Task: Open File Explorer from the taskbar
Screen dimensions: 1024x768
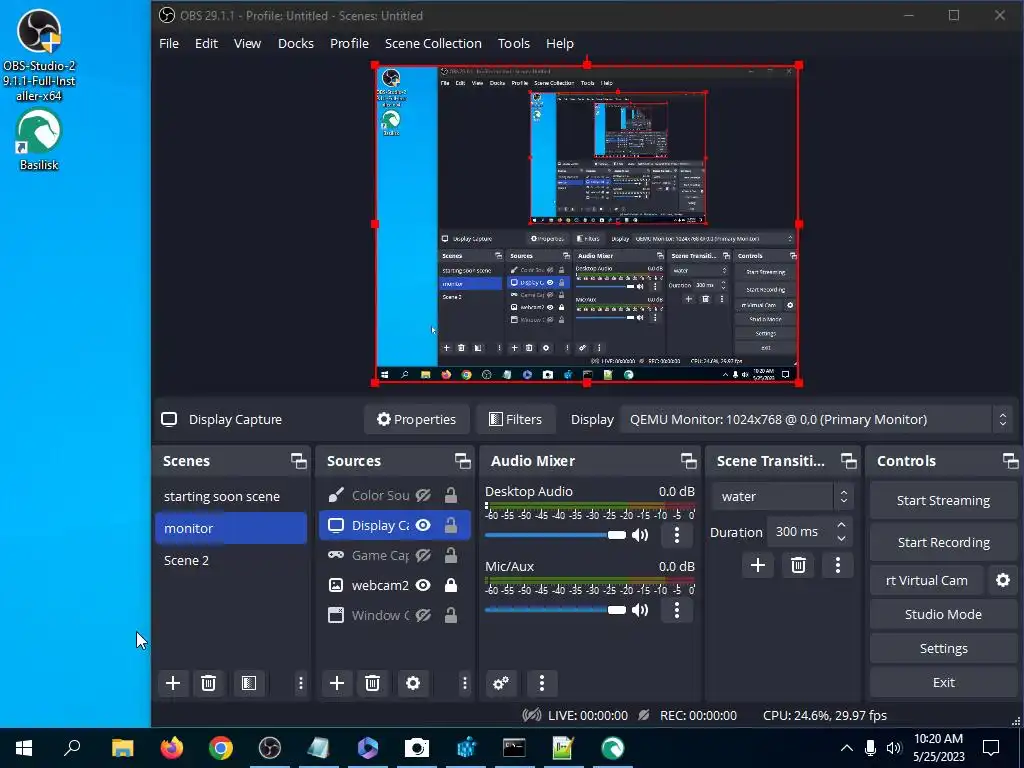Action: [x=122, y=748]
